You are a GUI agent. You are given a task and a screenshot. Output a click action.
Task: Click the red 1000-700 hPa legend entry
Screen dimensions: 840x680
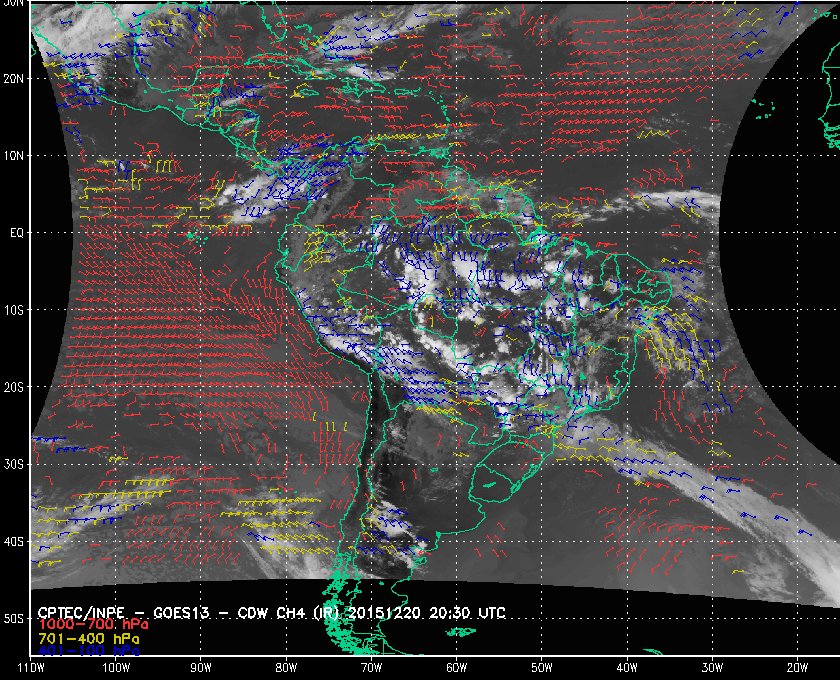93,625
